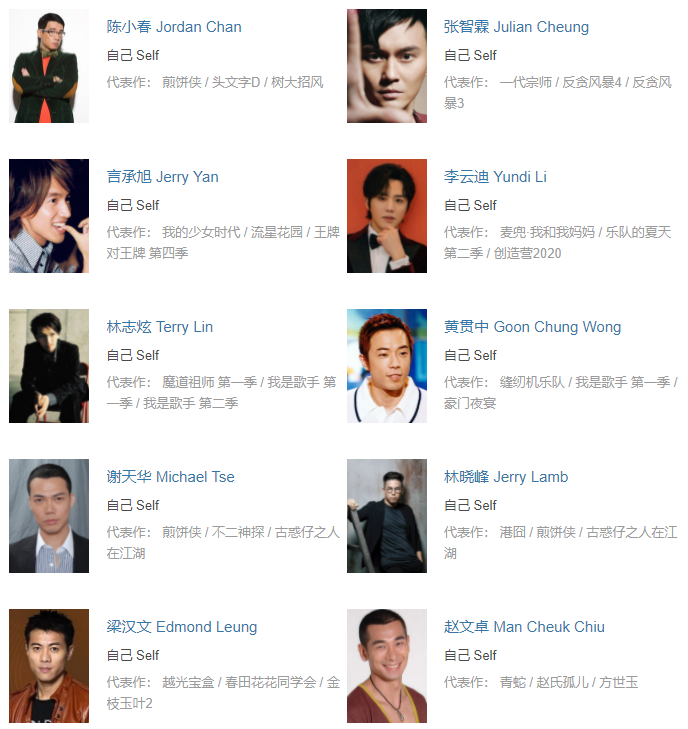Click Edmond Leung's portrait thumbnail

[x=49, y=666]
